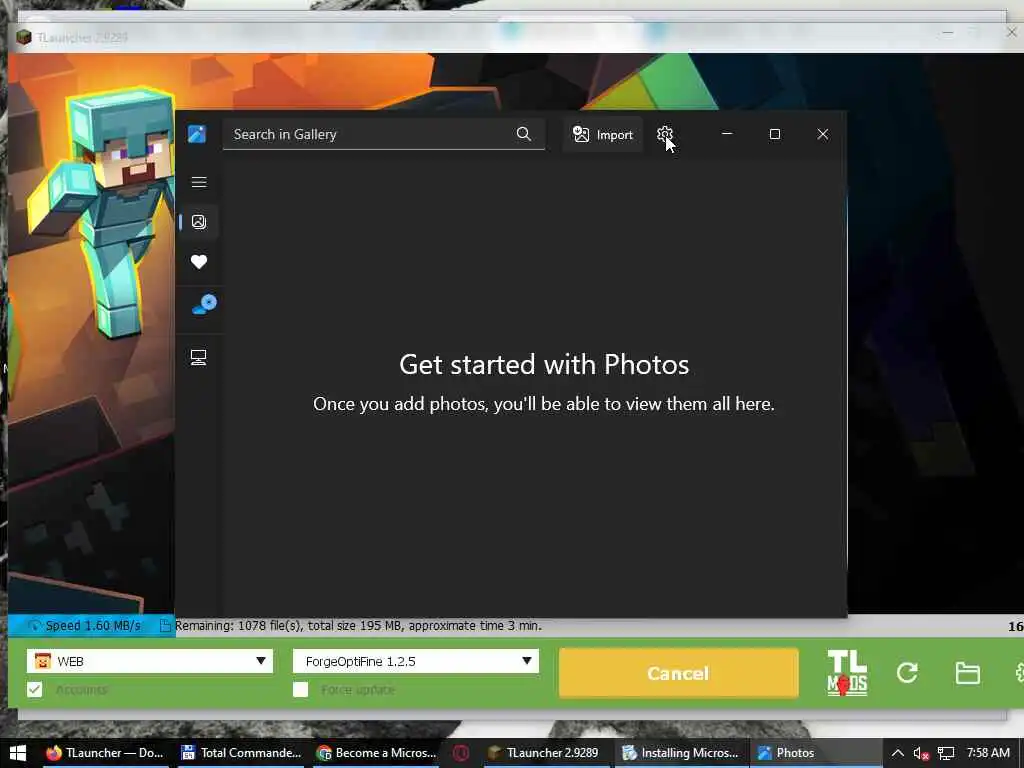
Task: Open ForgeOptiFine 1.2.5 version dropdown
Action: click(416, 661)
